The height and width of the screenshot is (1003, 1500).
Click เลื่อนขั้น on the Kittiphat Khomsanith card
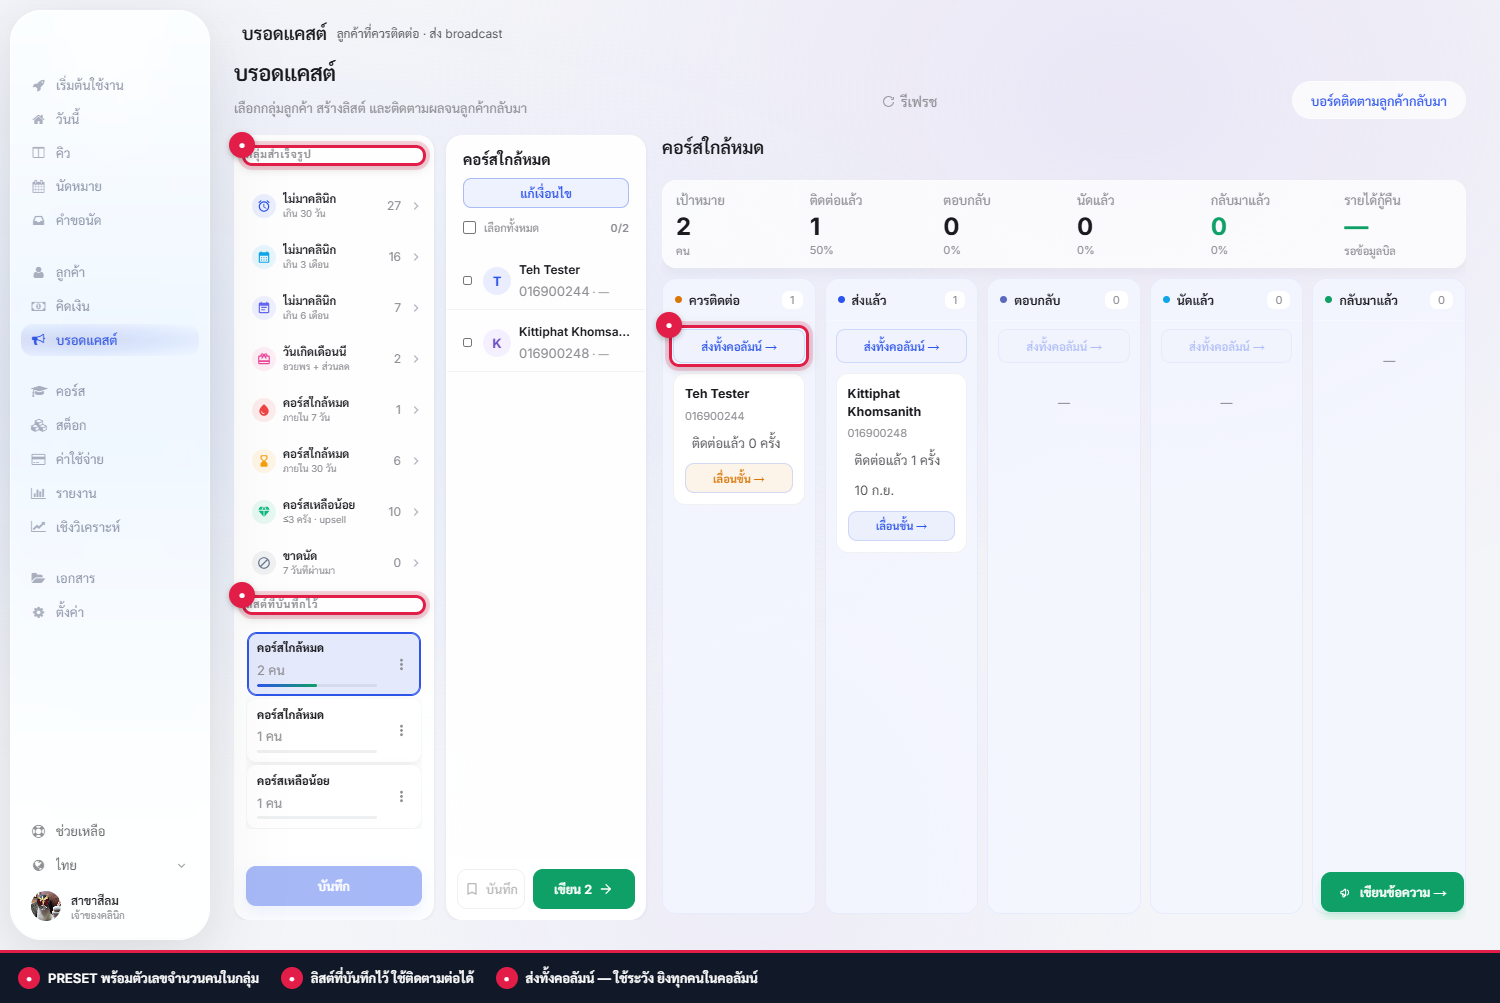pyautogui.click(x=901, y=526)
